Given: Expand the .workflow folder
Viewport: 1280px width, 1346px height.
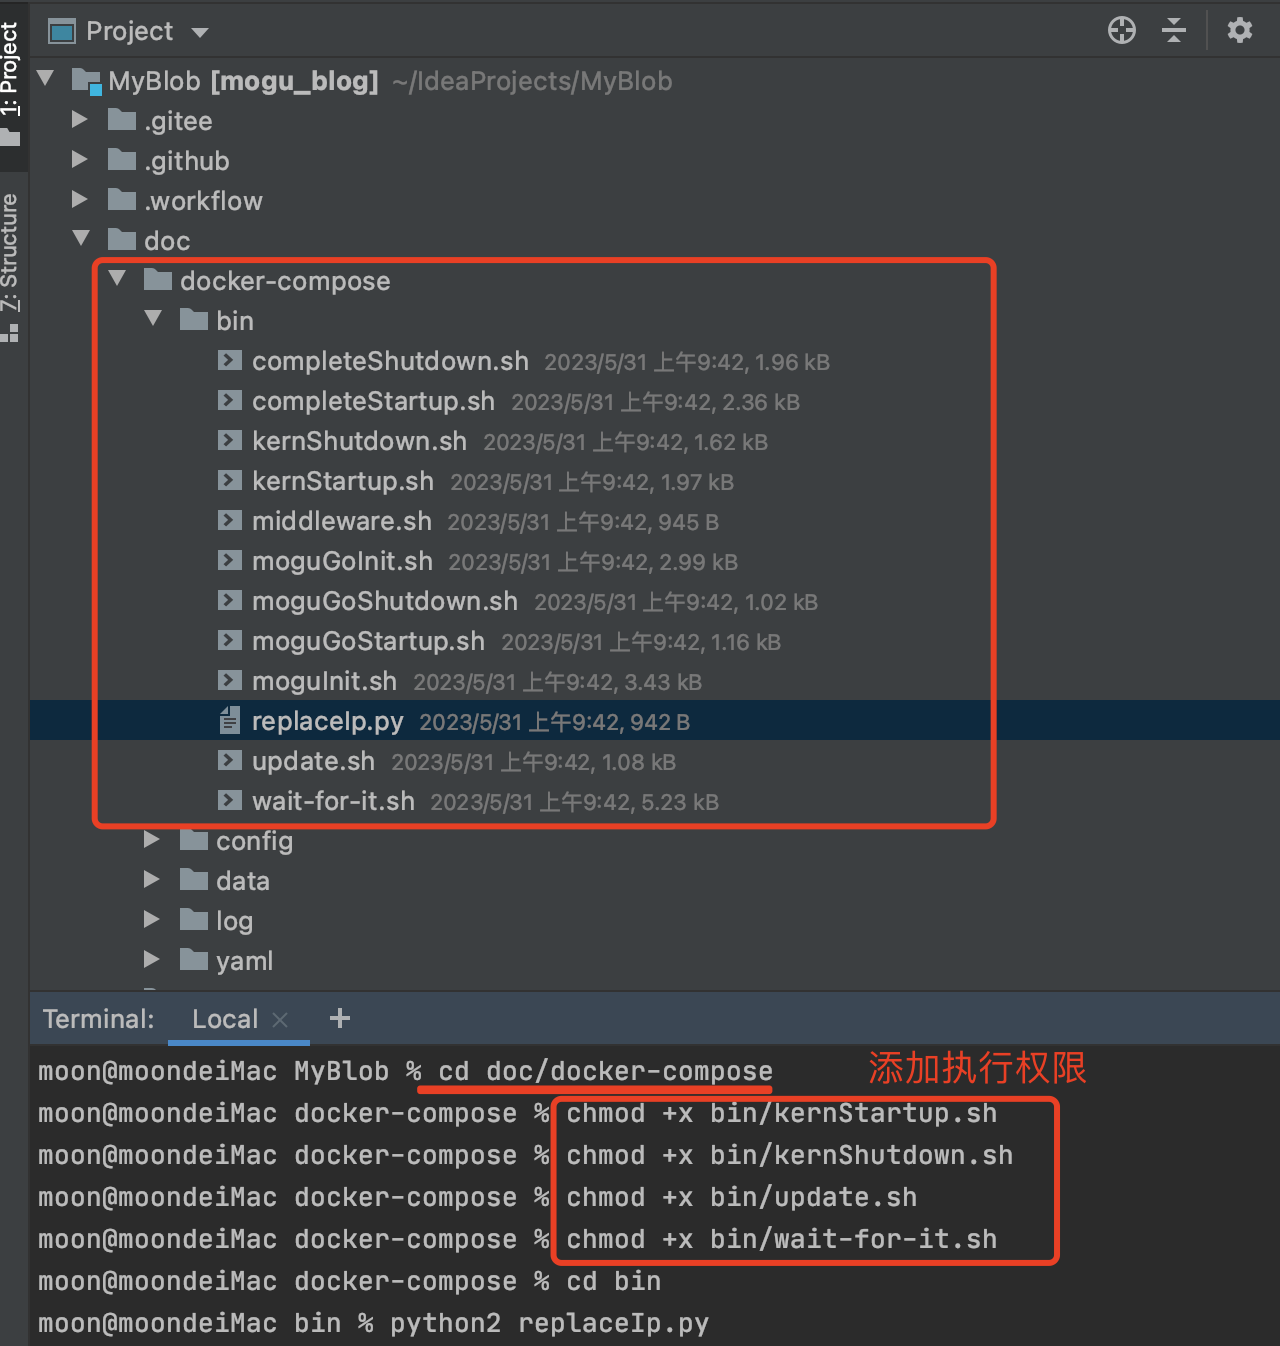Looking at the screenshot, I should click(80, 200).
